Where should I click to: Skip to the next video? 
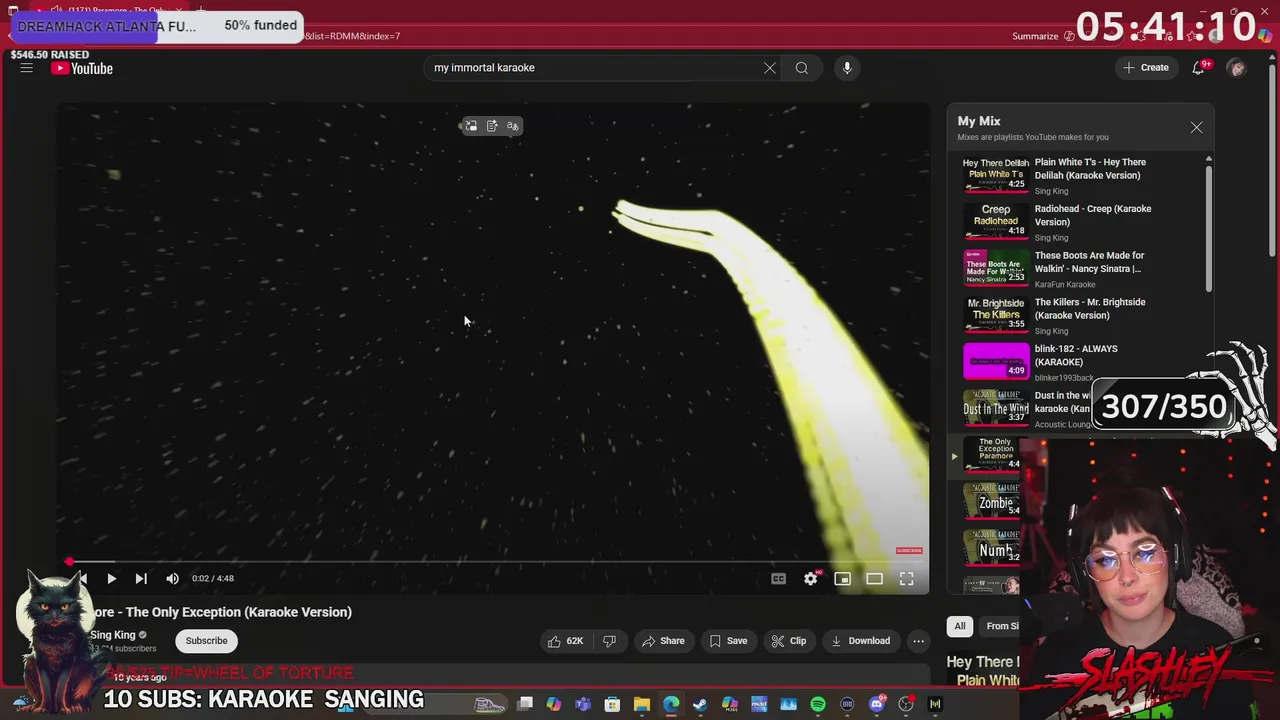(141, 578)
